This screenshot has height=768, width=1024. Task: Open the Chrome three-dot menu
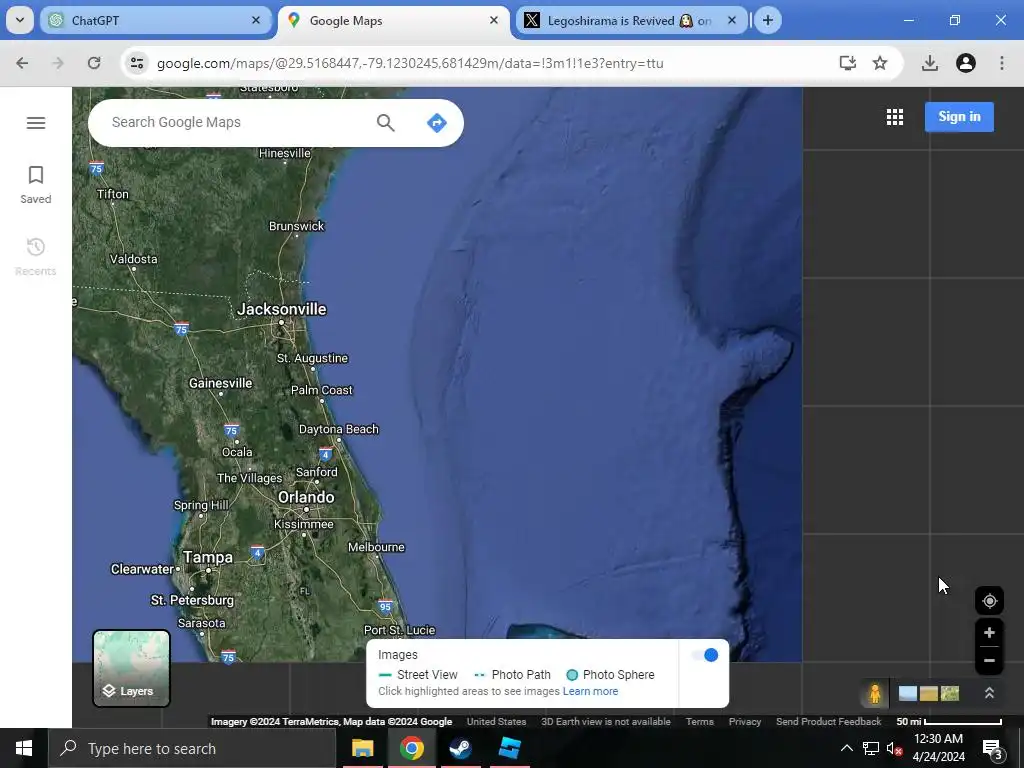pos(1002,63)
